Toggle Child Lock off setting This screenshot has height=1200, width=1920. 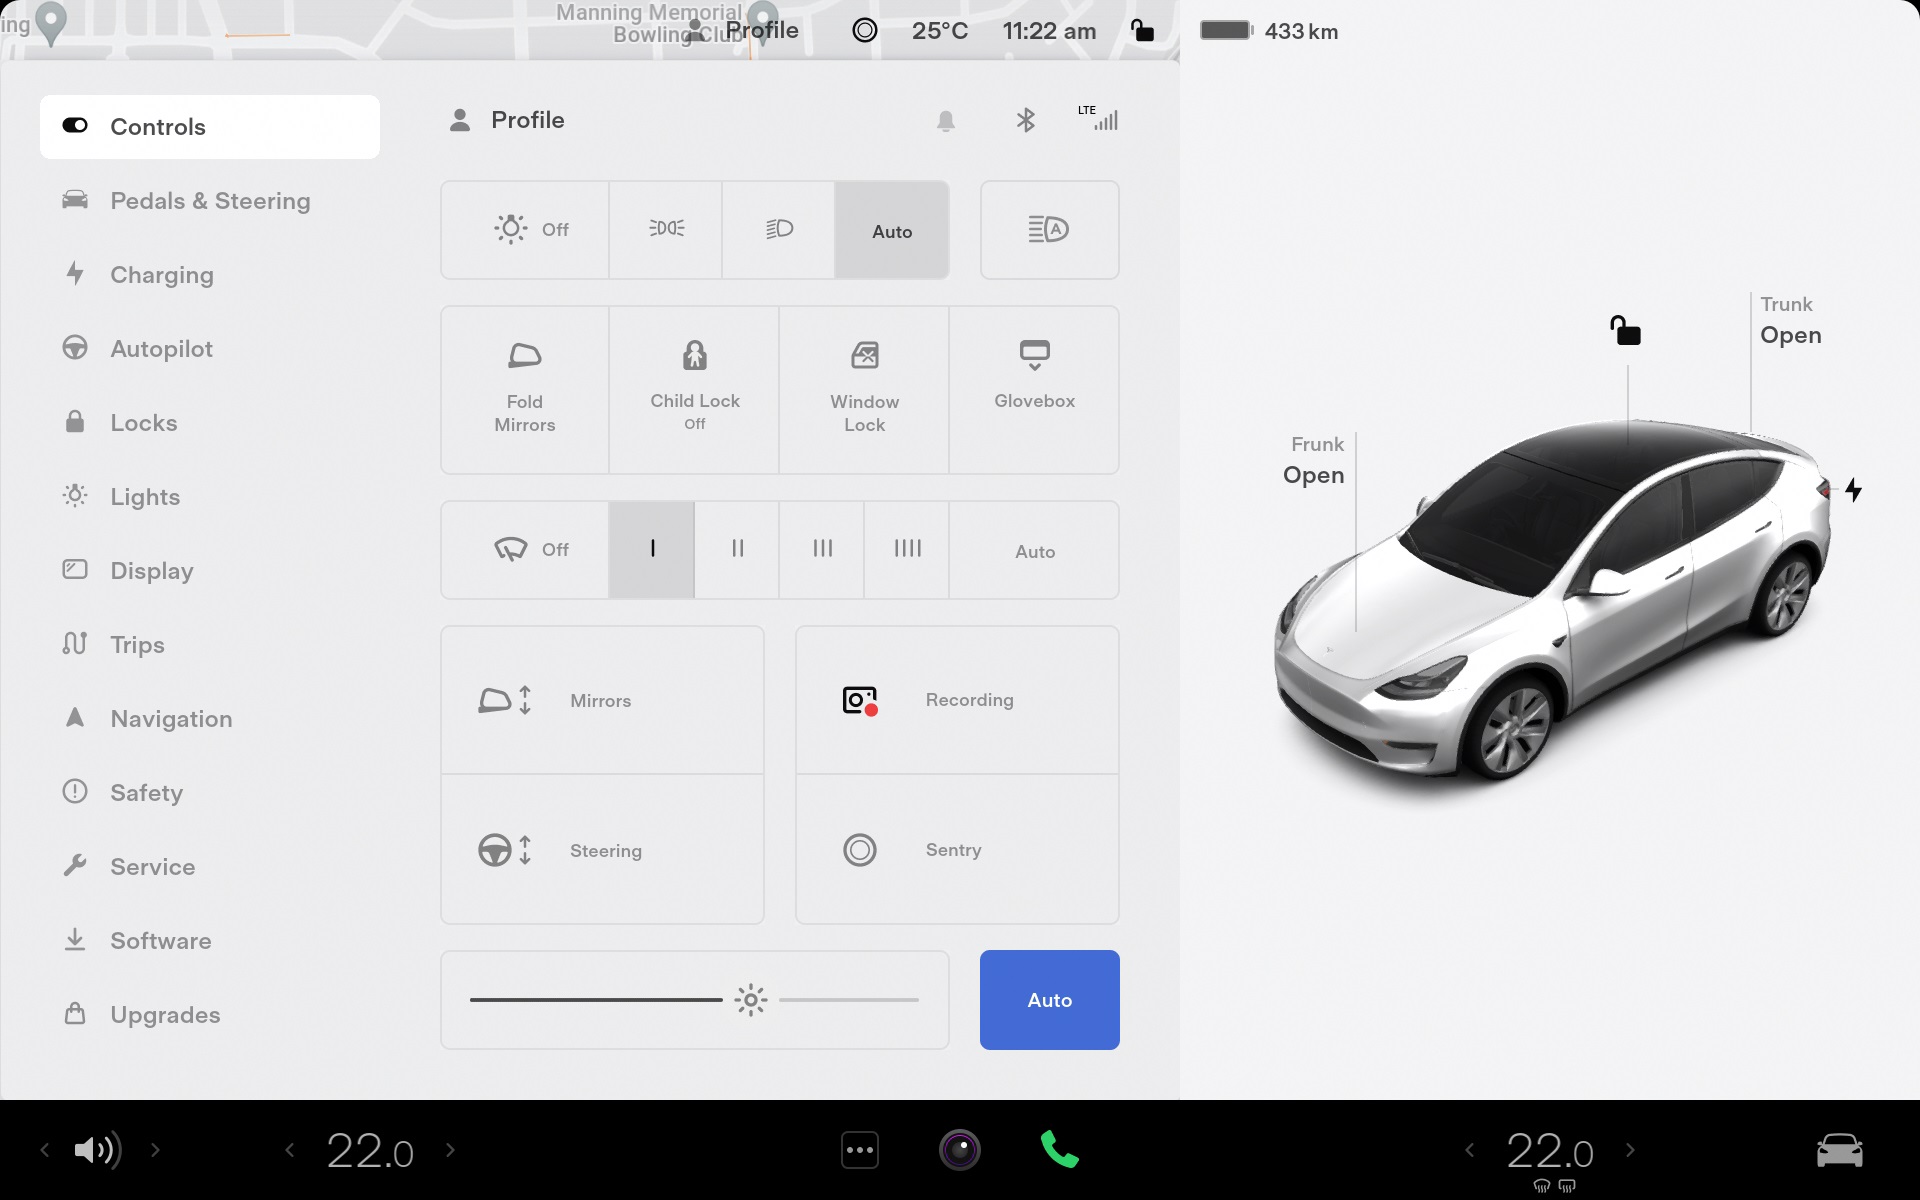(x=694, y=389)
